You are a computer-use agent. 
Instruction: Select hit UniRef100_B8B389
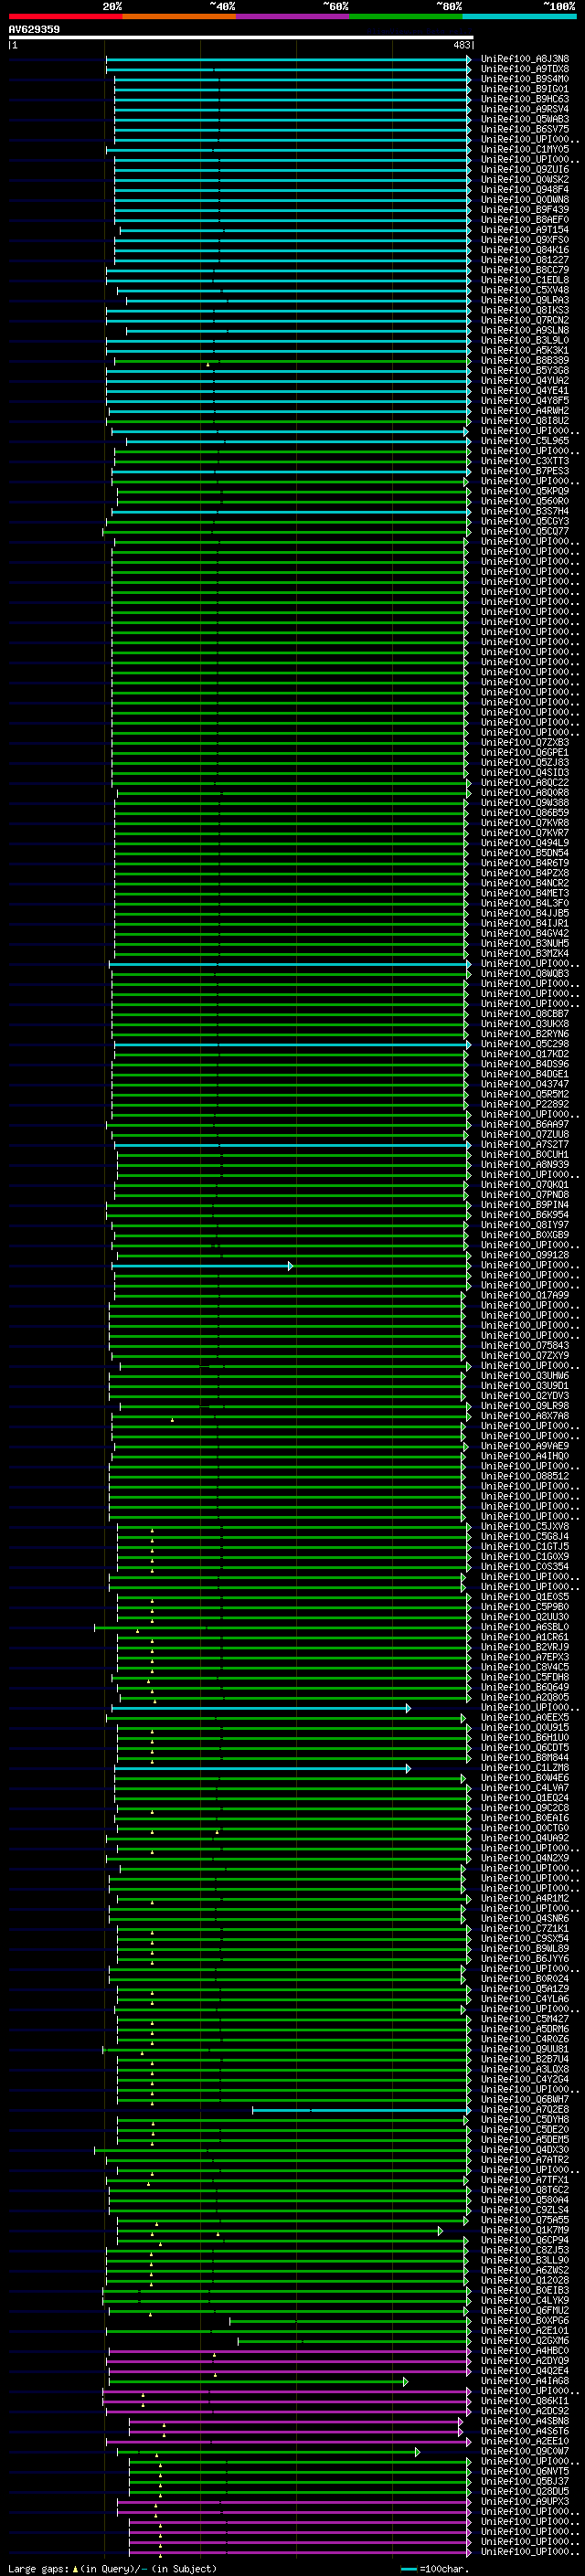click(x=525, y=360)
